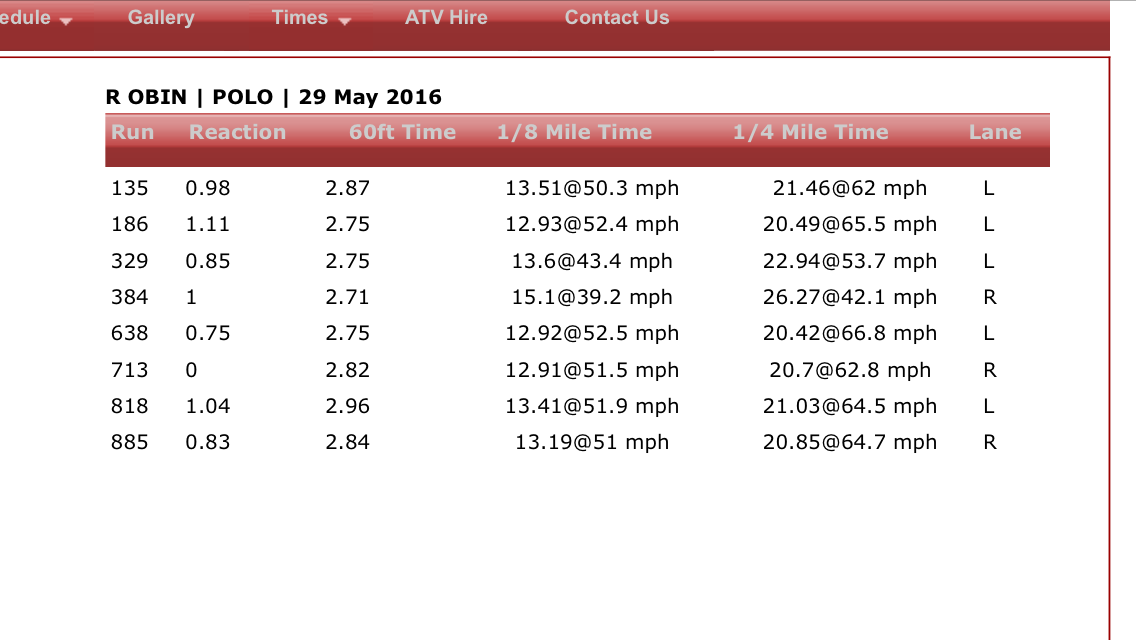Click 1/8 mile time 13.6@43.4 mph

(592, 261)
